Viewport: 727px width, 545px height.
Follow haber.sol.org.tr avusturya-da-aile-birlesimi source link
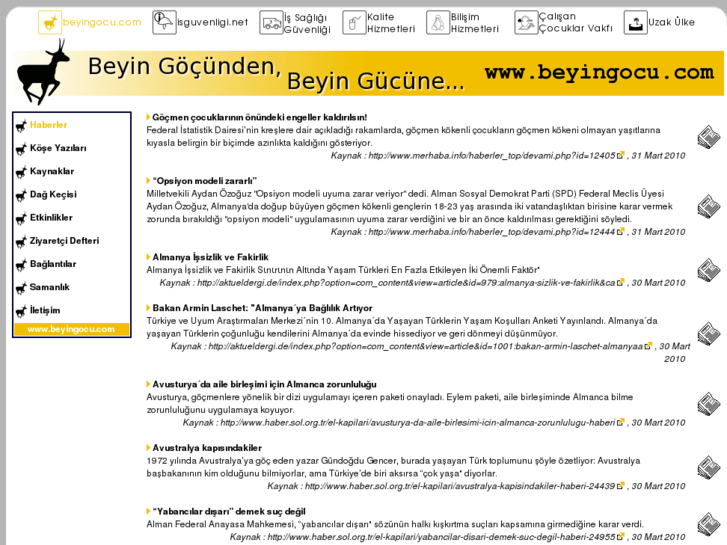[x=418, y=423]
